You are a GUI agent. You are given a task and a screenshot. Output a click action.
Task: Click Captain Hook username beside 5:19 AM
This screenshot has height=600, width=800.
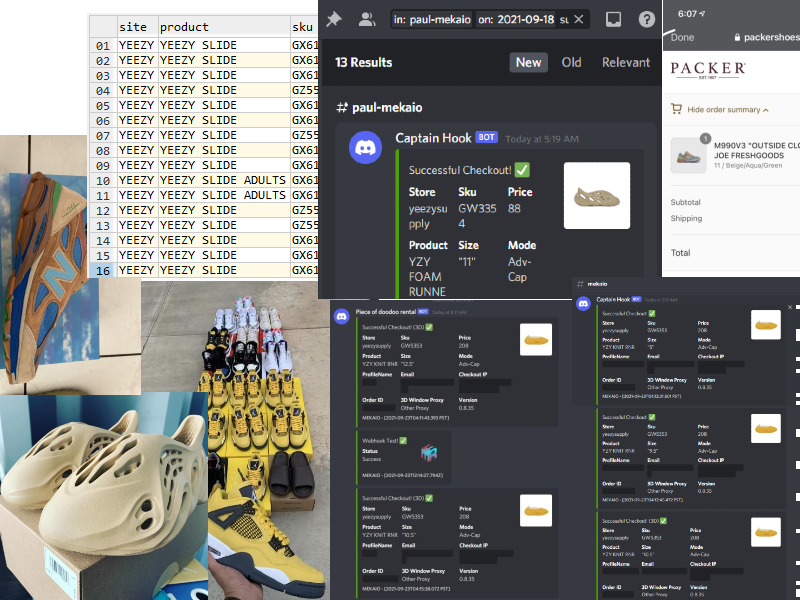433,138
